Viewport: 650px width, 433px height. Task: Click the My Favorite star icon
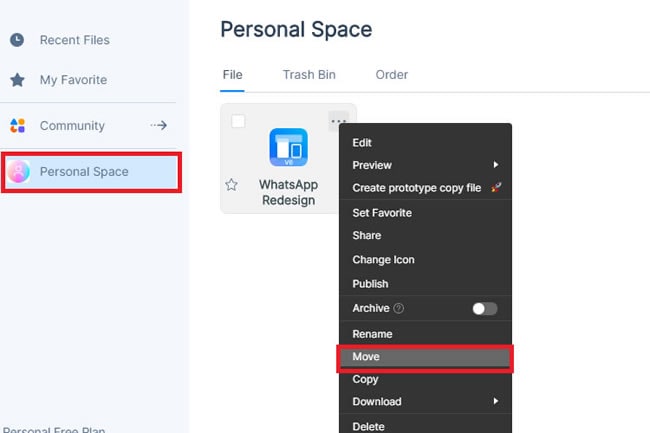click(17, 80)
